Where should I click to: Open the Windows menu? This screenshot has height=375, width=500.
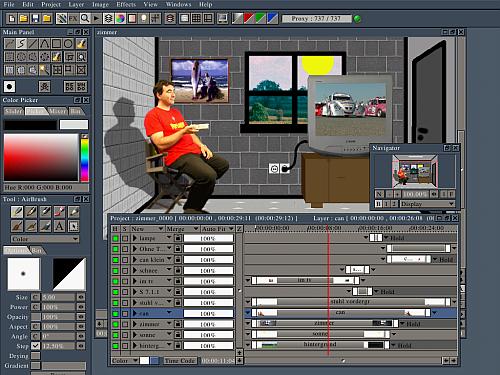tap(178, 4)
